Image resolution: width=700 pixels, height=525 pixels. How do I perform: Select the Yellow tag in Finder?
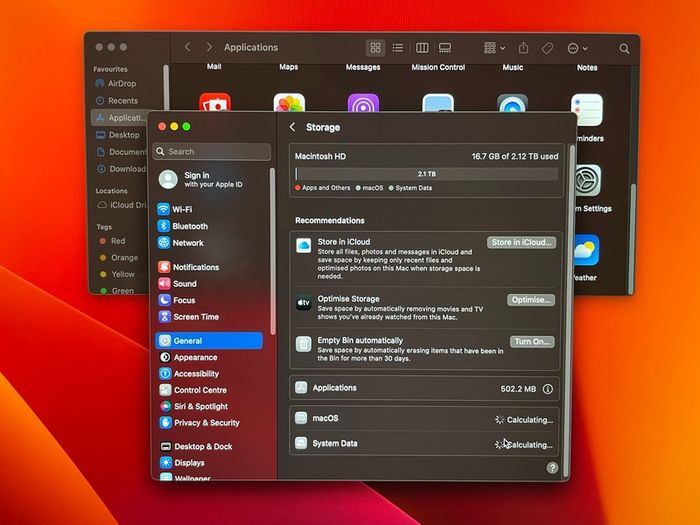(117, 274)
